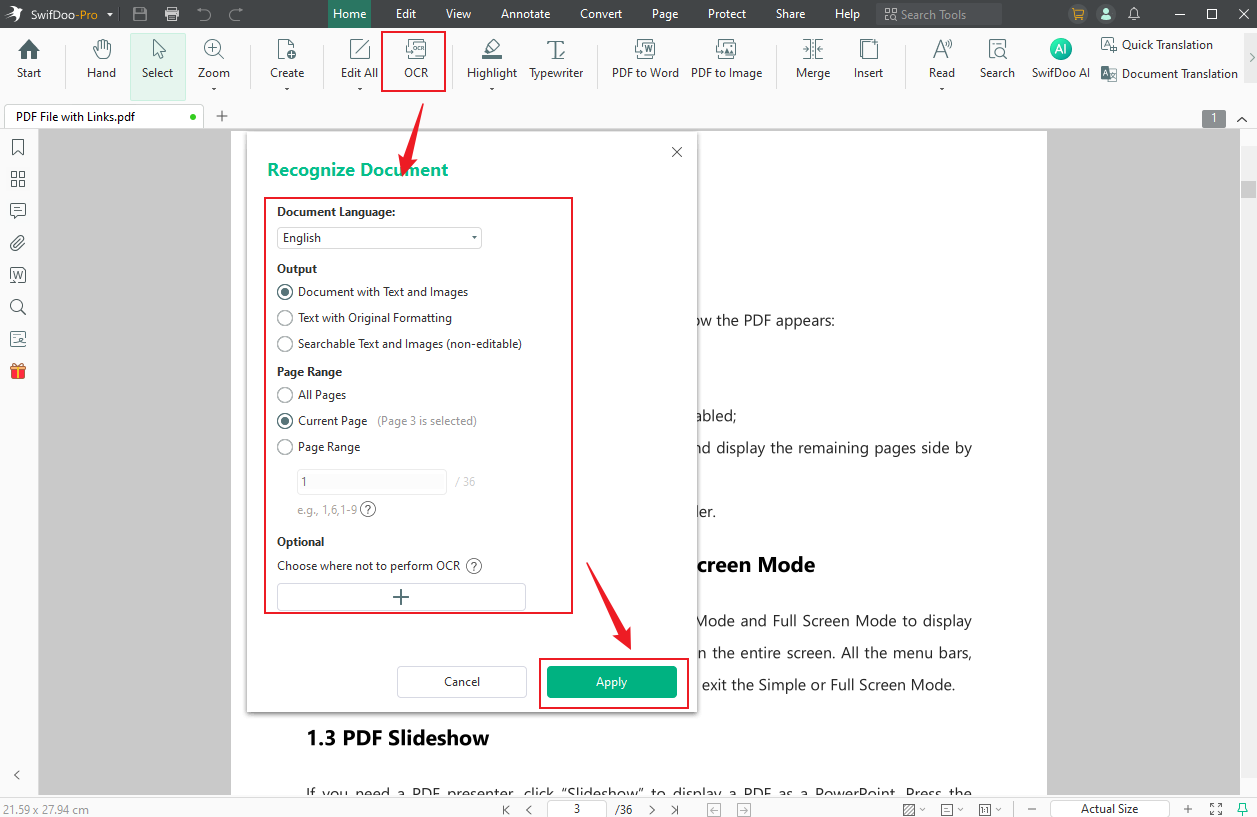
Task: Open the Protect menu
Action: [726, 13]
